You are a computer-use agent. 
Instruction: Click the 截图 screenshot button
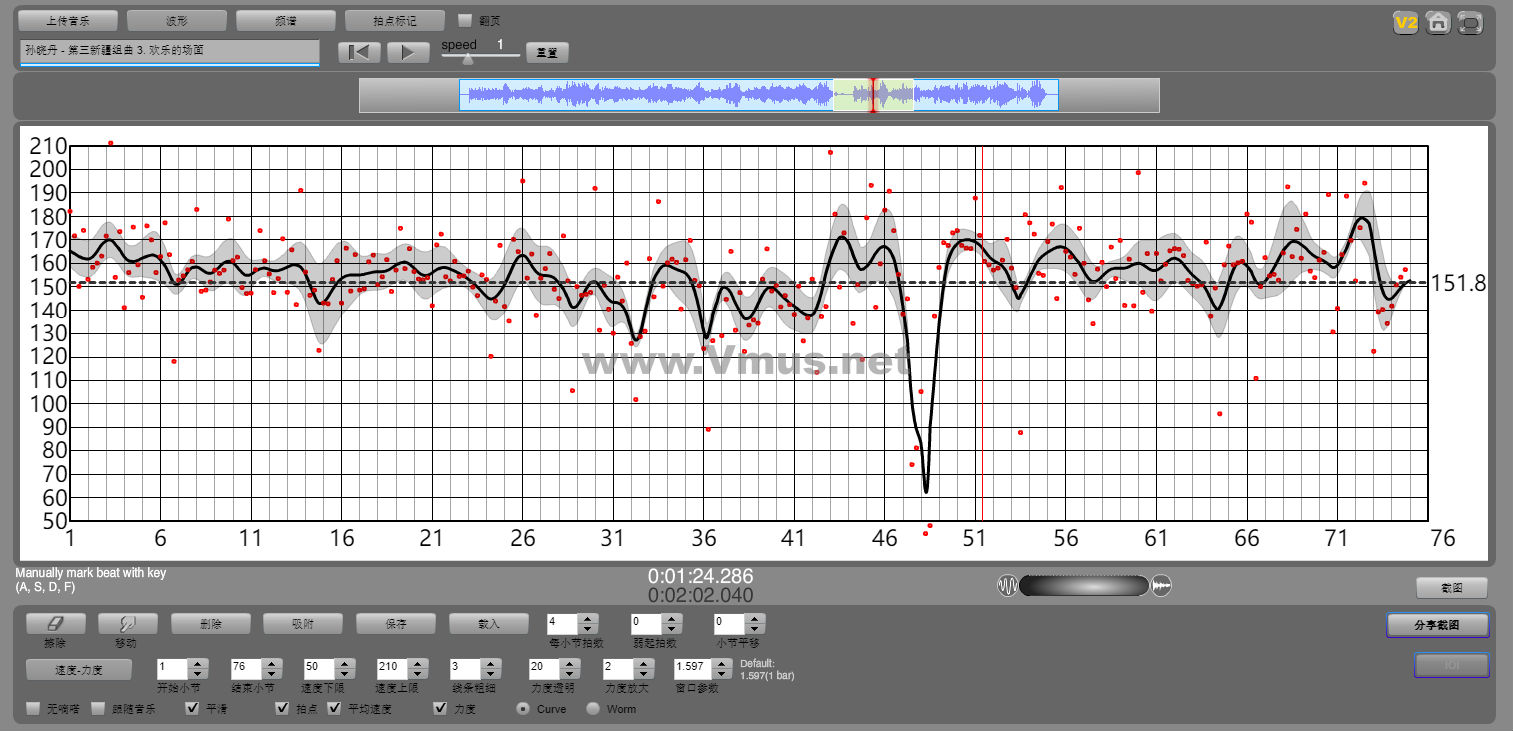pyautogui.click(x=1452, y=587)
